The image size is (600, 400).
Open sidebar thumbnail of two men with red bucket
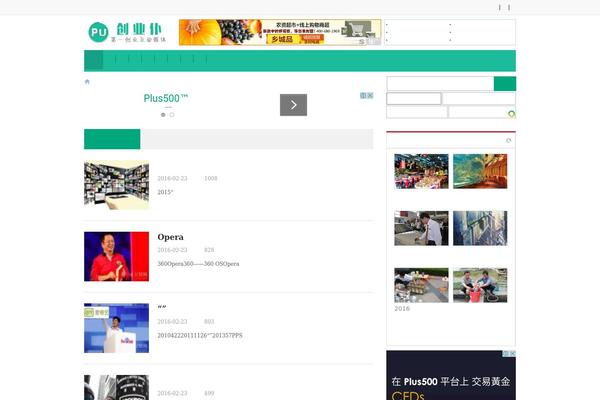pyautogui.click(x=480, y=285)
